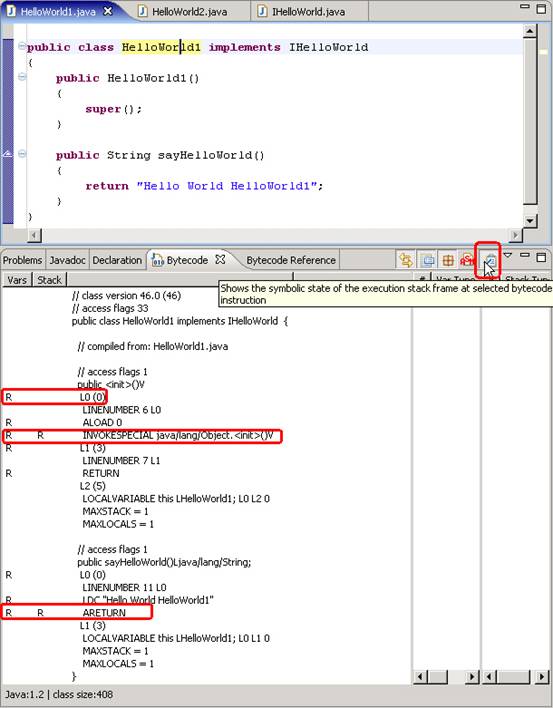Minimize the editor area
The height and width of the screenshot is (708, 553).
[x=525, y=6]
